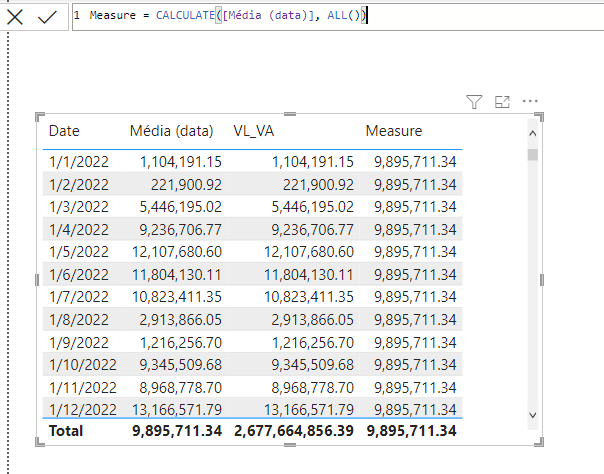
Task: Click Média (data) value 12,107,680.60
Action: point(177,252)
